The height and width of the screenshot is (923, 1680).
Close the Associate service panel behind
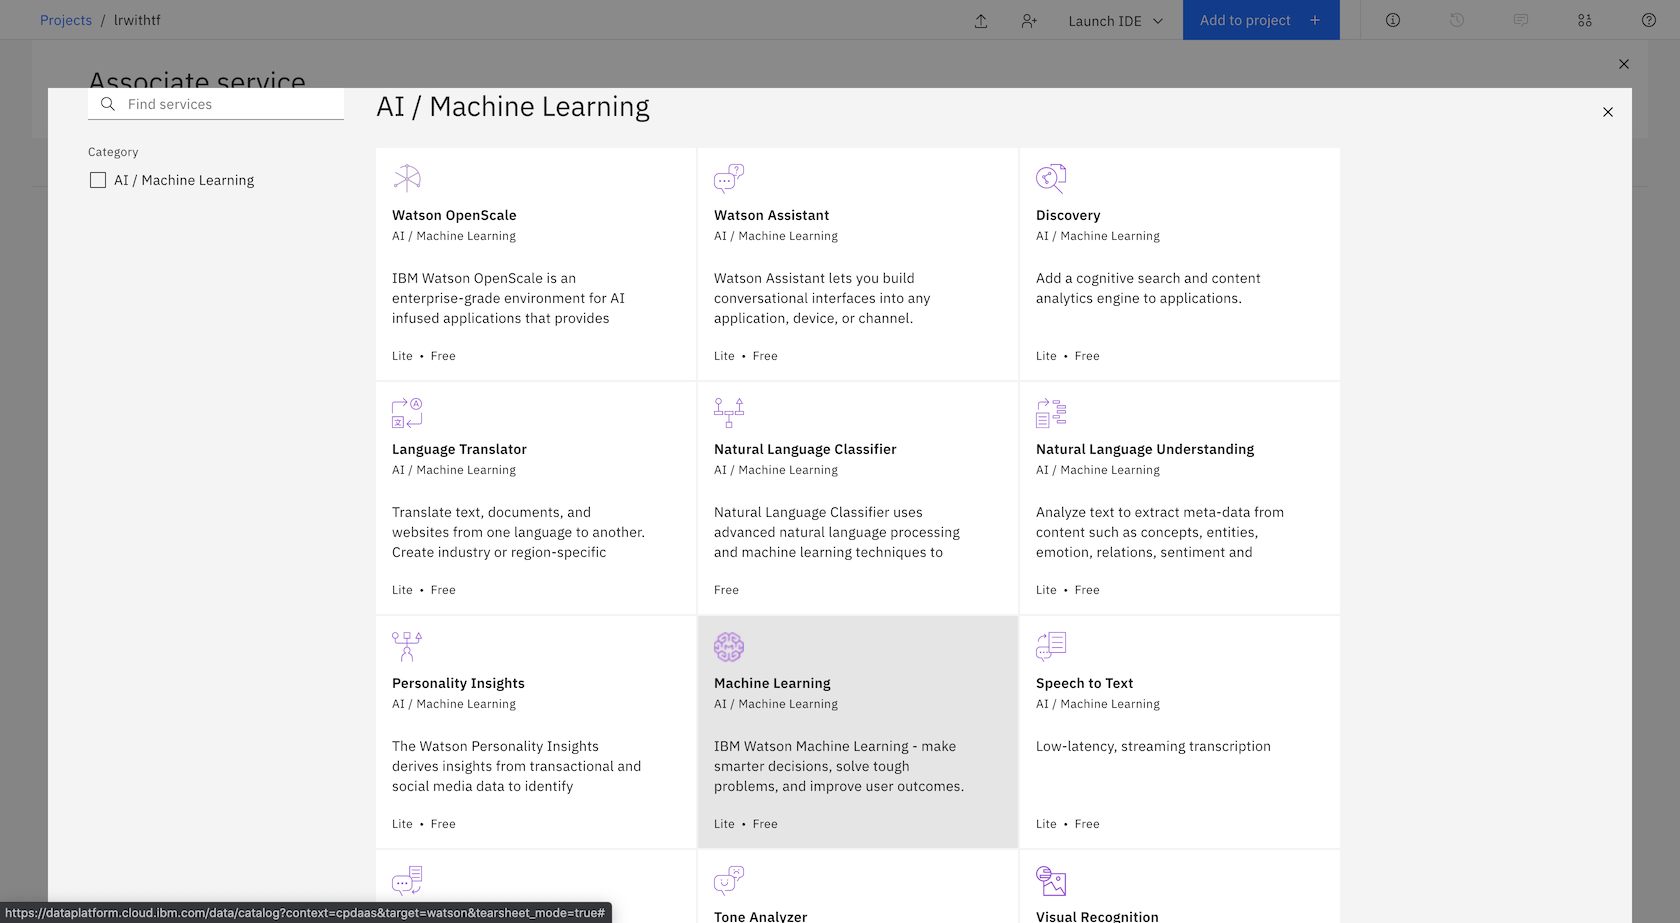1624,64
